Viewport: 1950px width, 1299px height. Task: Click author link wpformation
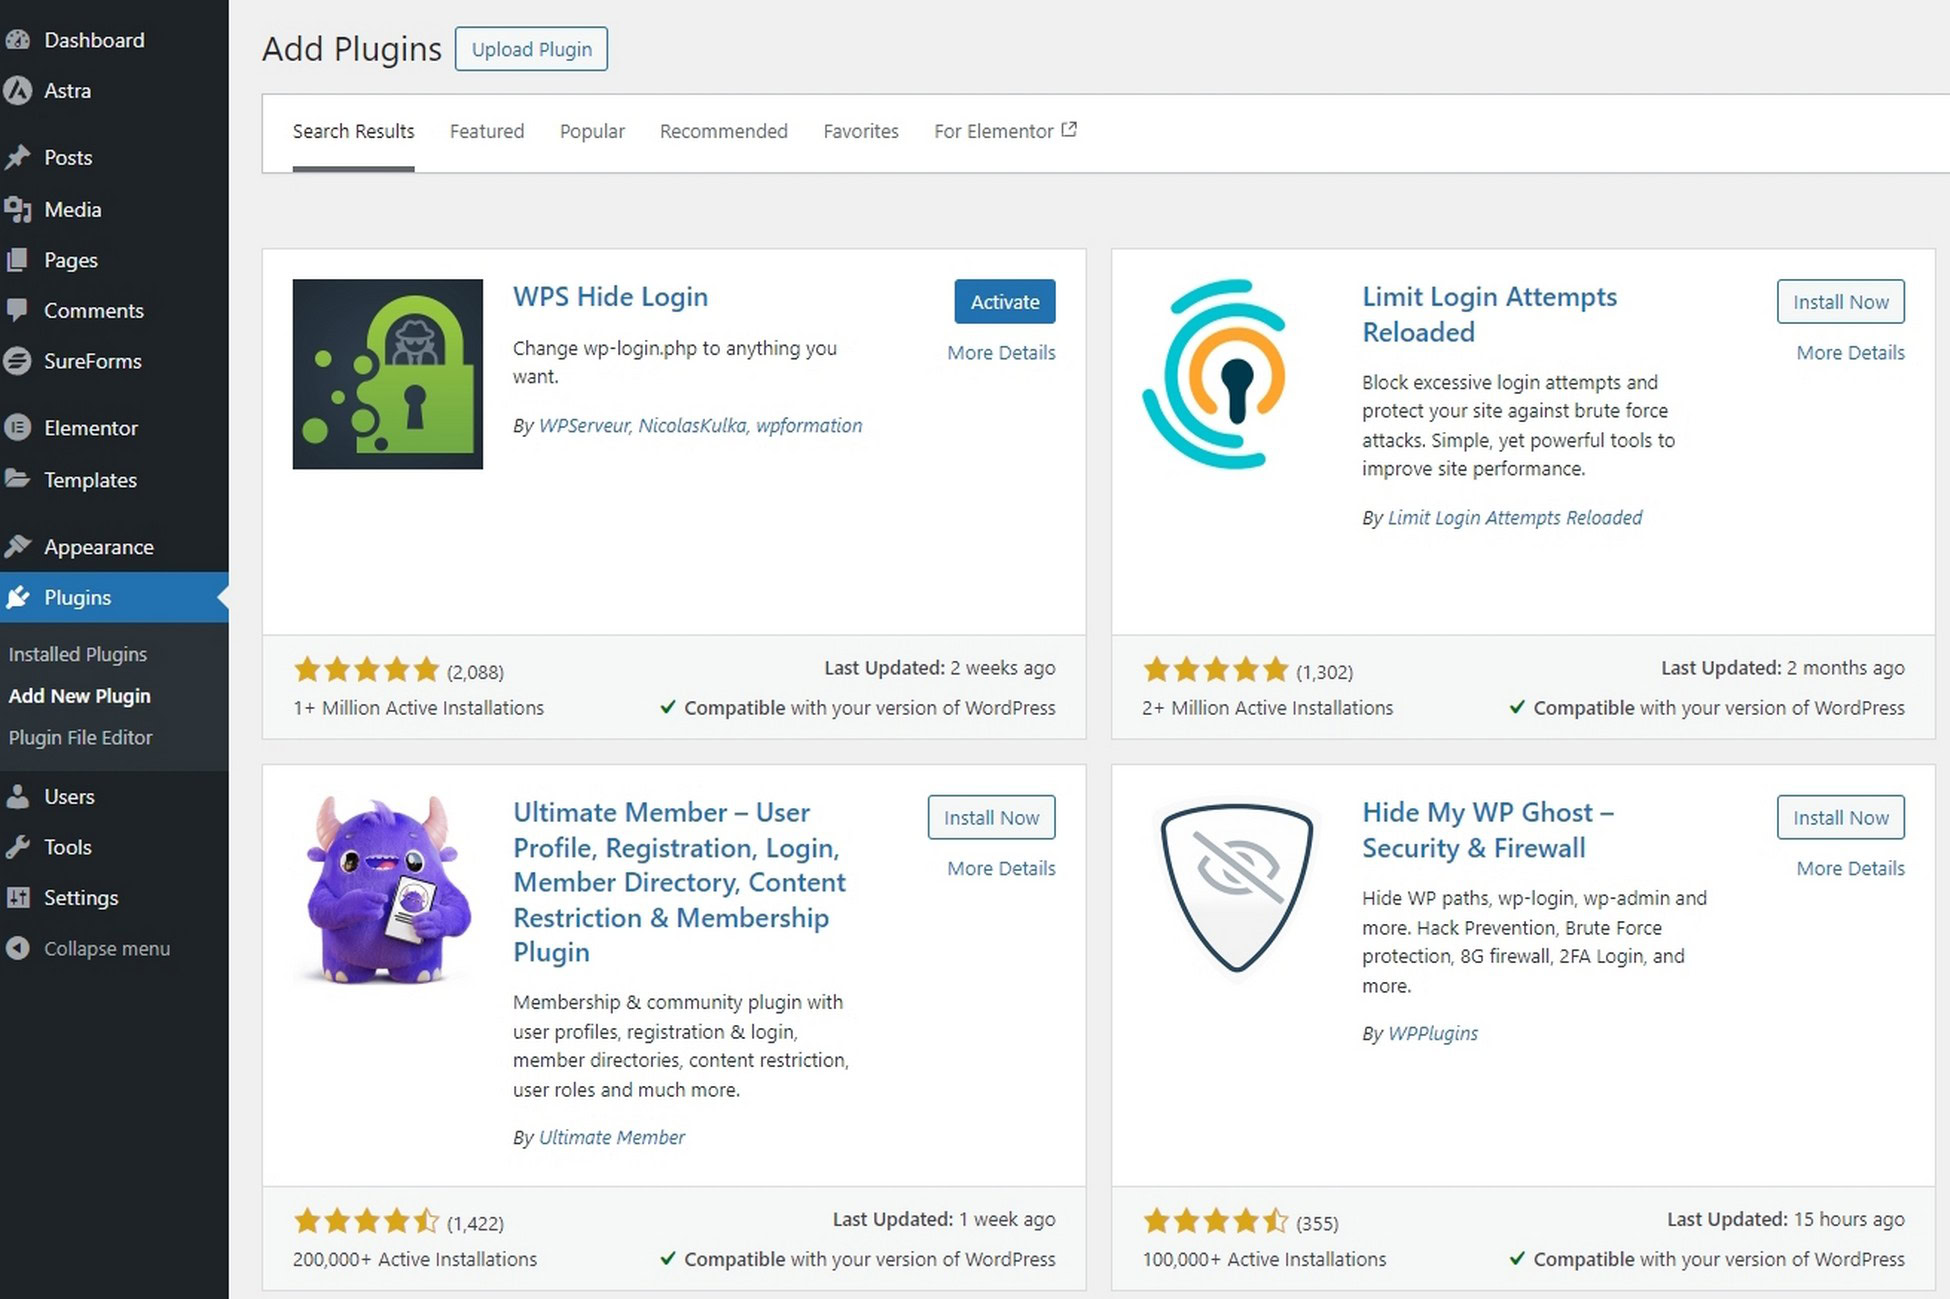tap(809, 426)
